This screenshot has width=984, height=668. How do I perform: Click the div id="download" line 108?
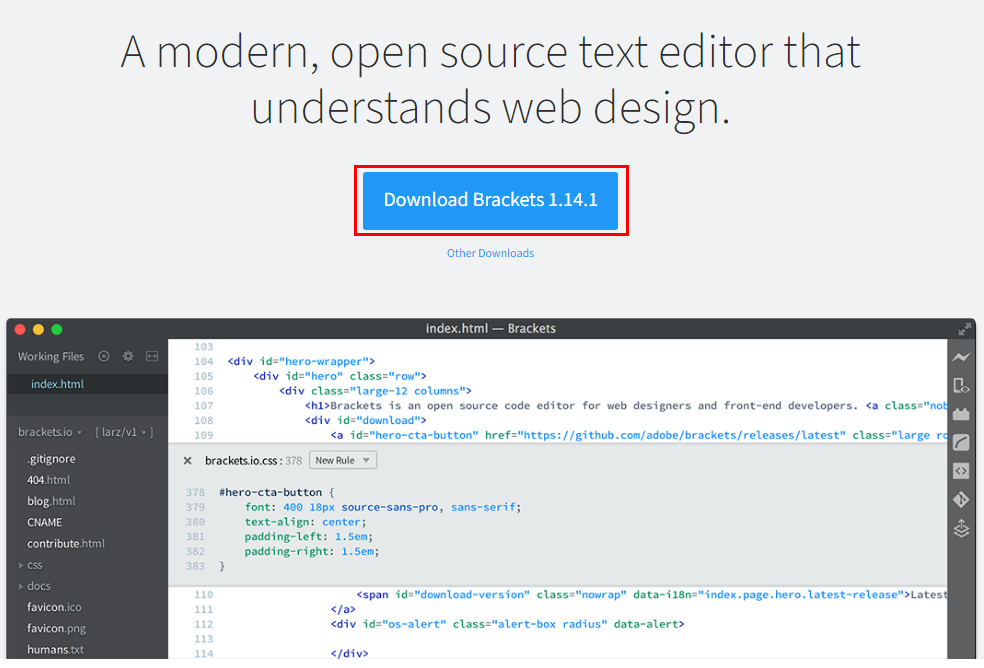pos(366,421)
